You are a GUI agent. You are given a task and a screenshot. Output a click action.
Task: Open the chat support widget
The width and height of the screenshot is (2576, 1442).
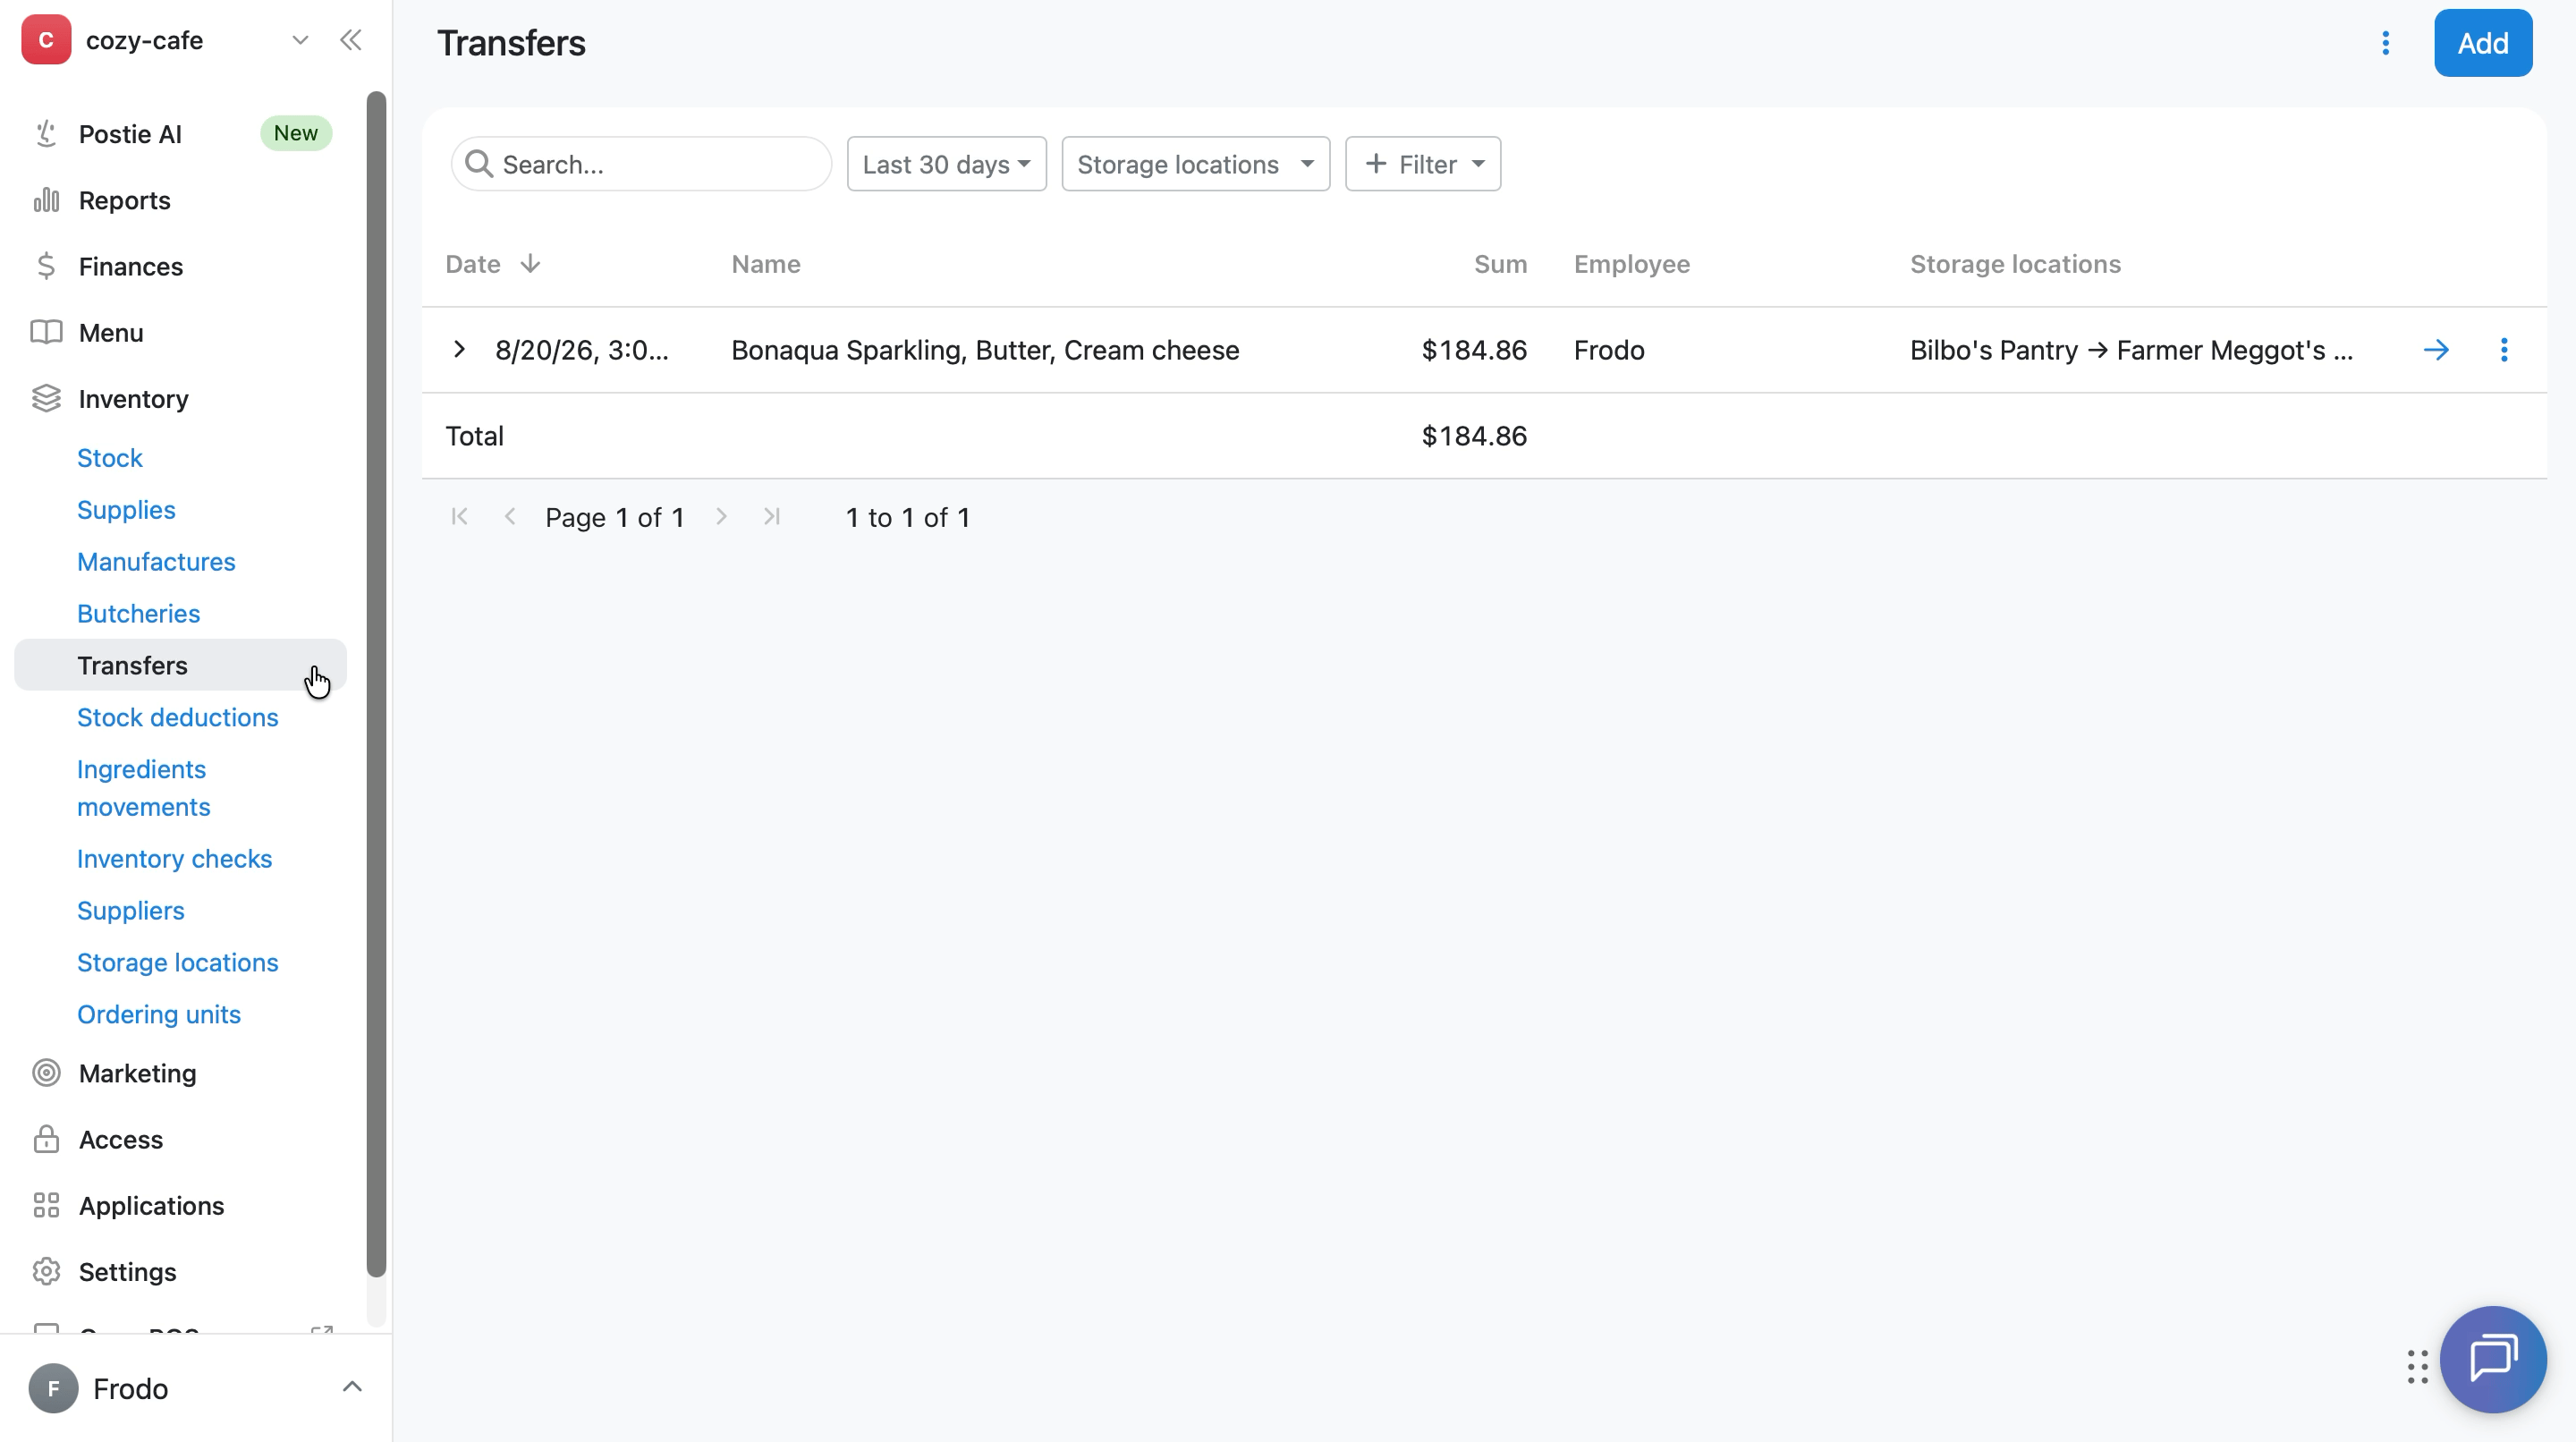coord(2493,1359)
